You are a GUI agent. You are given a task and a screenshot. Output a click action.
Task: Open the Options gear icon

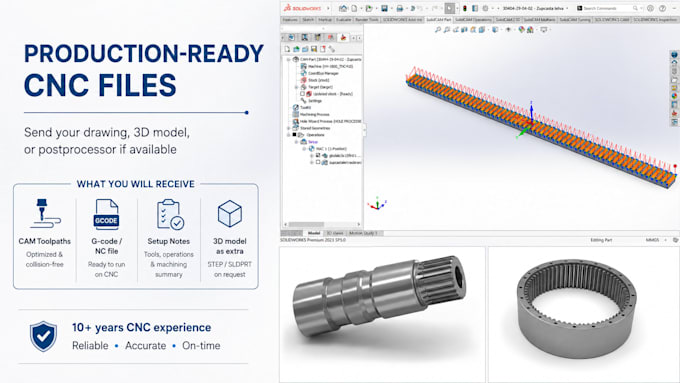point(485,8)
